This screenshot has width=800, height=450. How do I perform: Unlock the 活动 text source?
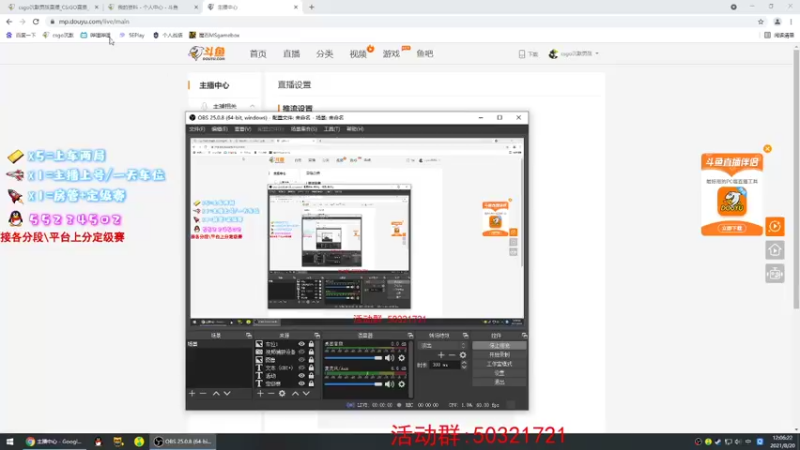coord(311,376)
